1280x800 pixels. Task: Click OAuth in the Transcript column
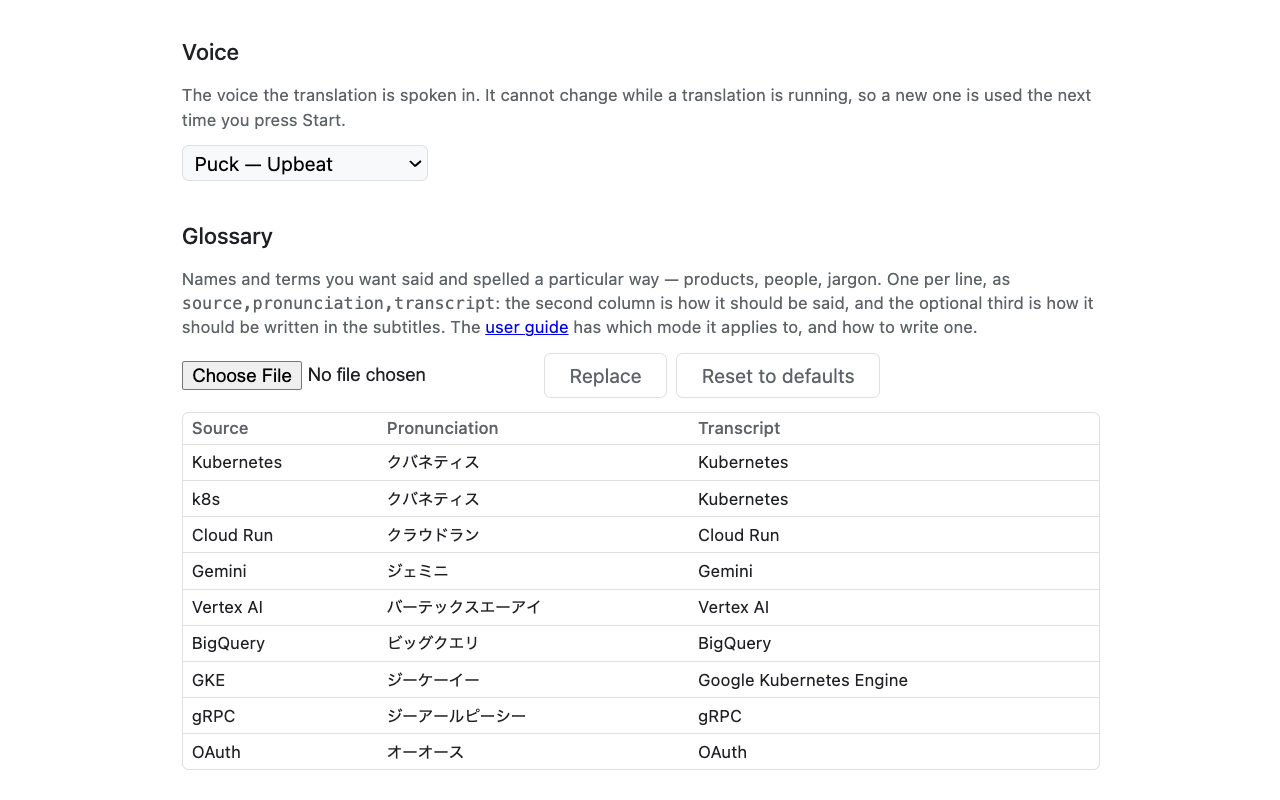point(894,752)
